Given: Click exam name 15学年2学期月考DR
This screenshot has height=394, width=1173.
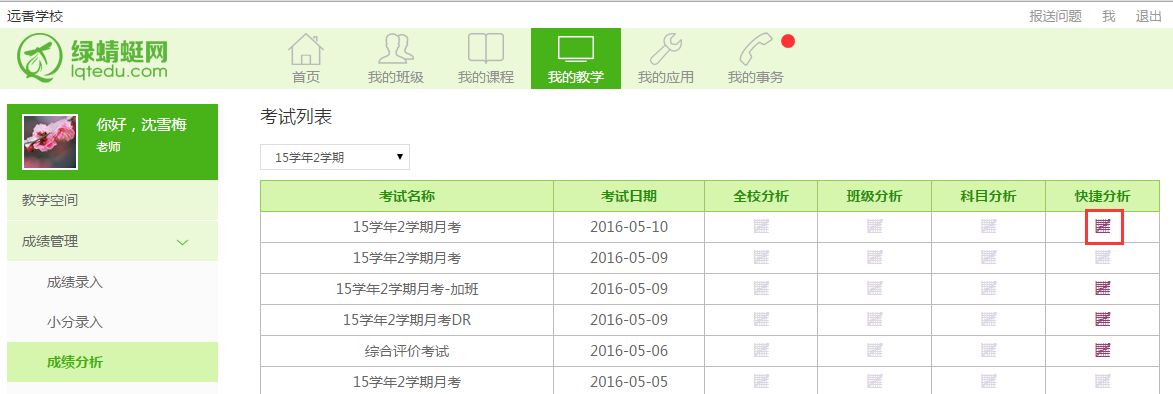Looking at the screenshot, I should 407,319.
